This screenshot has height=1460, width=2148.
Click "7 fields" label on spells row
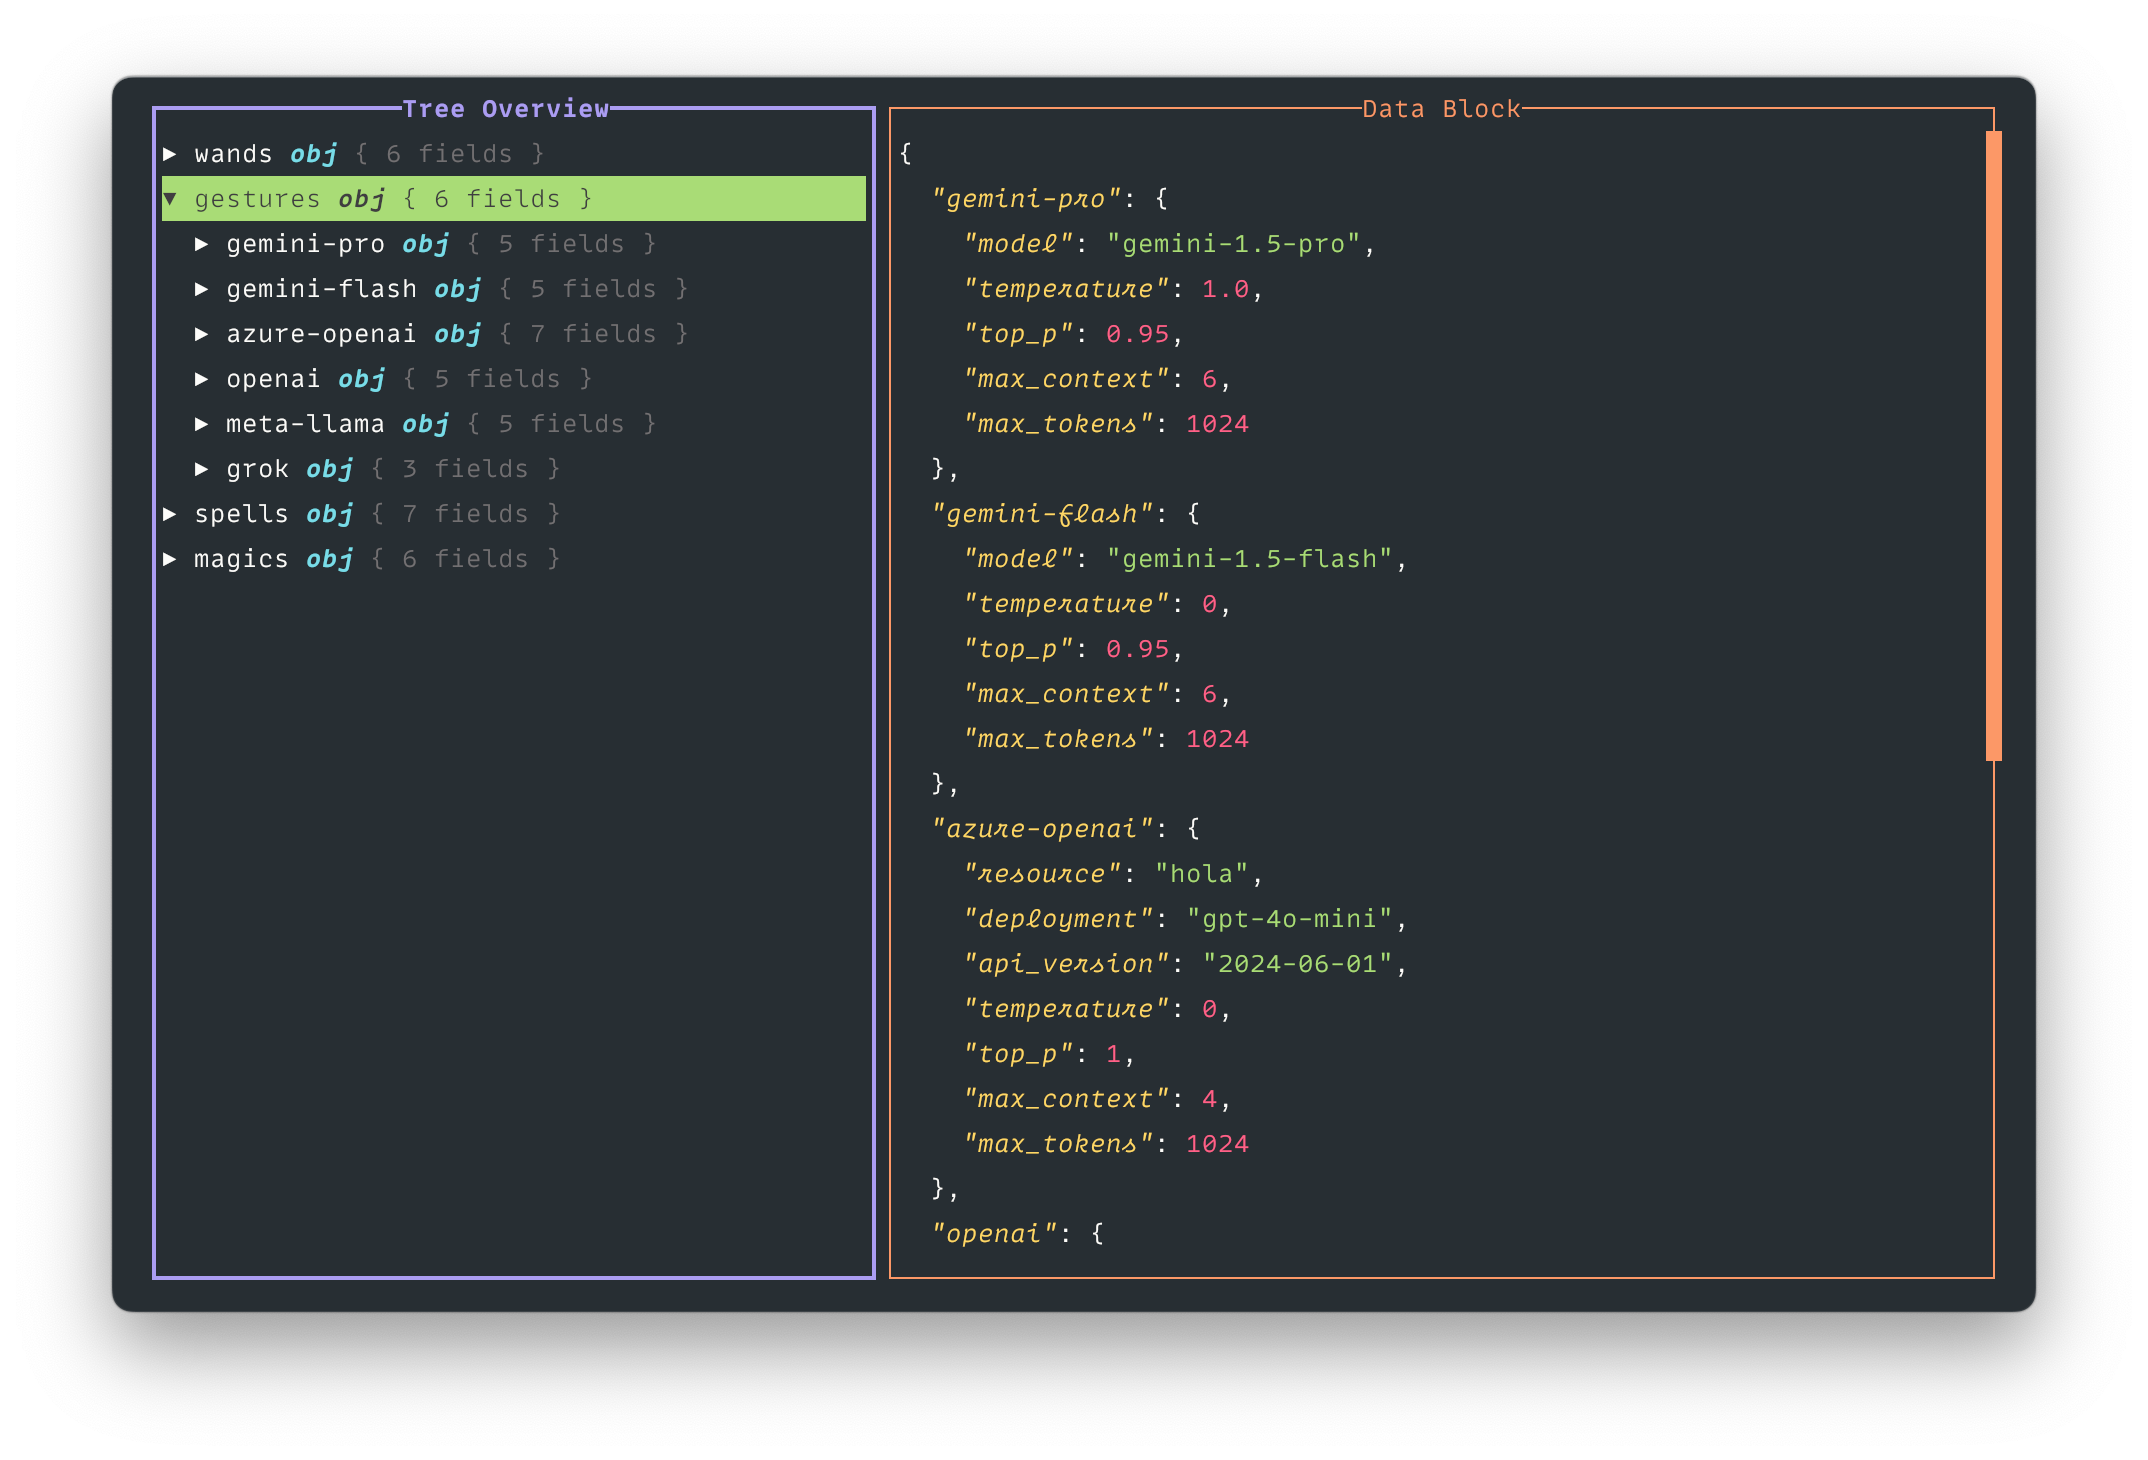click(465, 514)
